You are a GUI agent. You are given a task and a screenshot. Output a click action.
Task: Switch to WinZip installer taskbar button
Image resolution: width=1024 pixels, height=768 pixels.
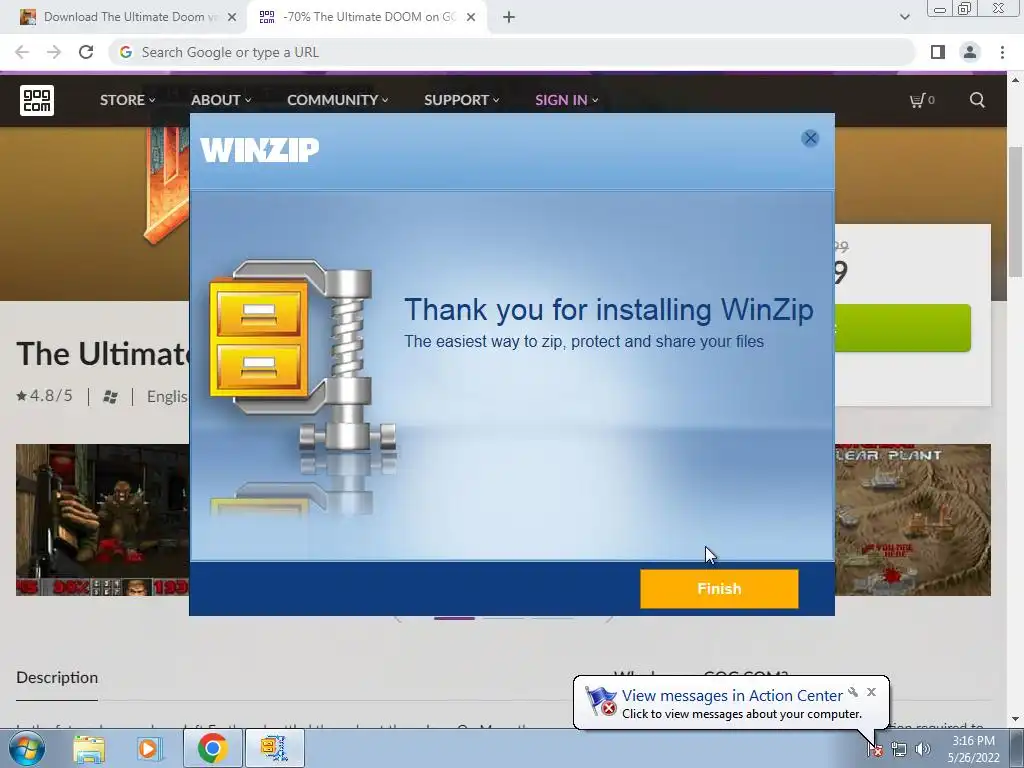274,748
